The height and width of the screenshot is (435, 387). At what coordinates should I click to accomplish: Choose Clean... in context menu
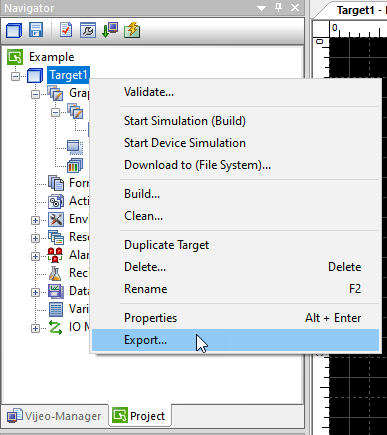point(235,216)
